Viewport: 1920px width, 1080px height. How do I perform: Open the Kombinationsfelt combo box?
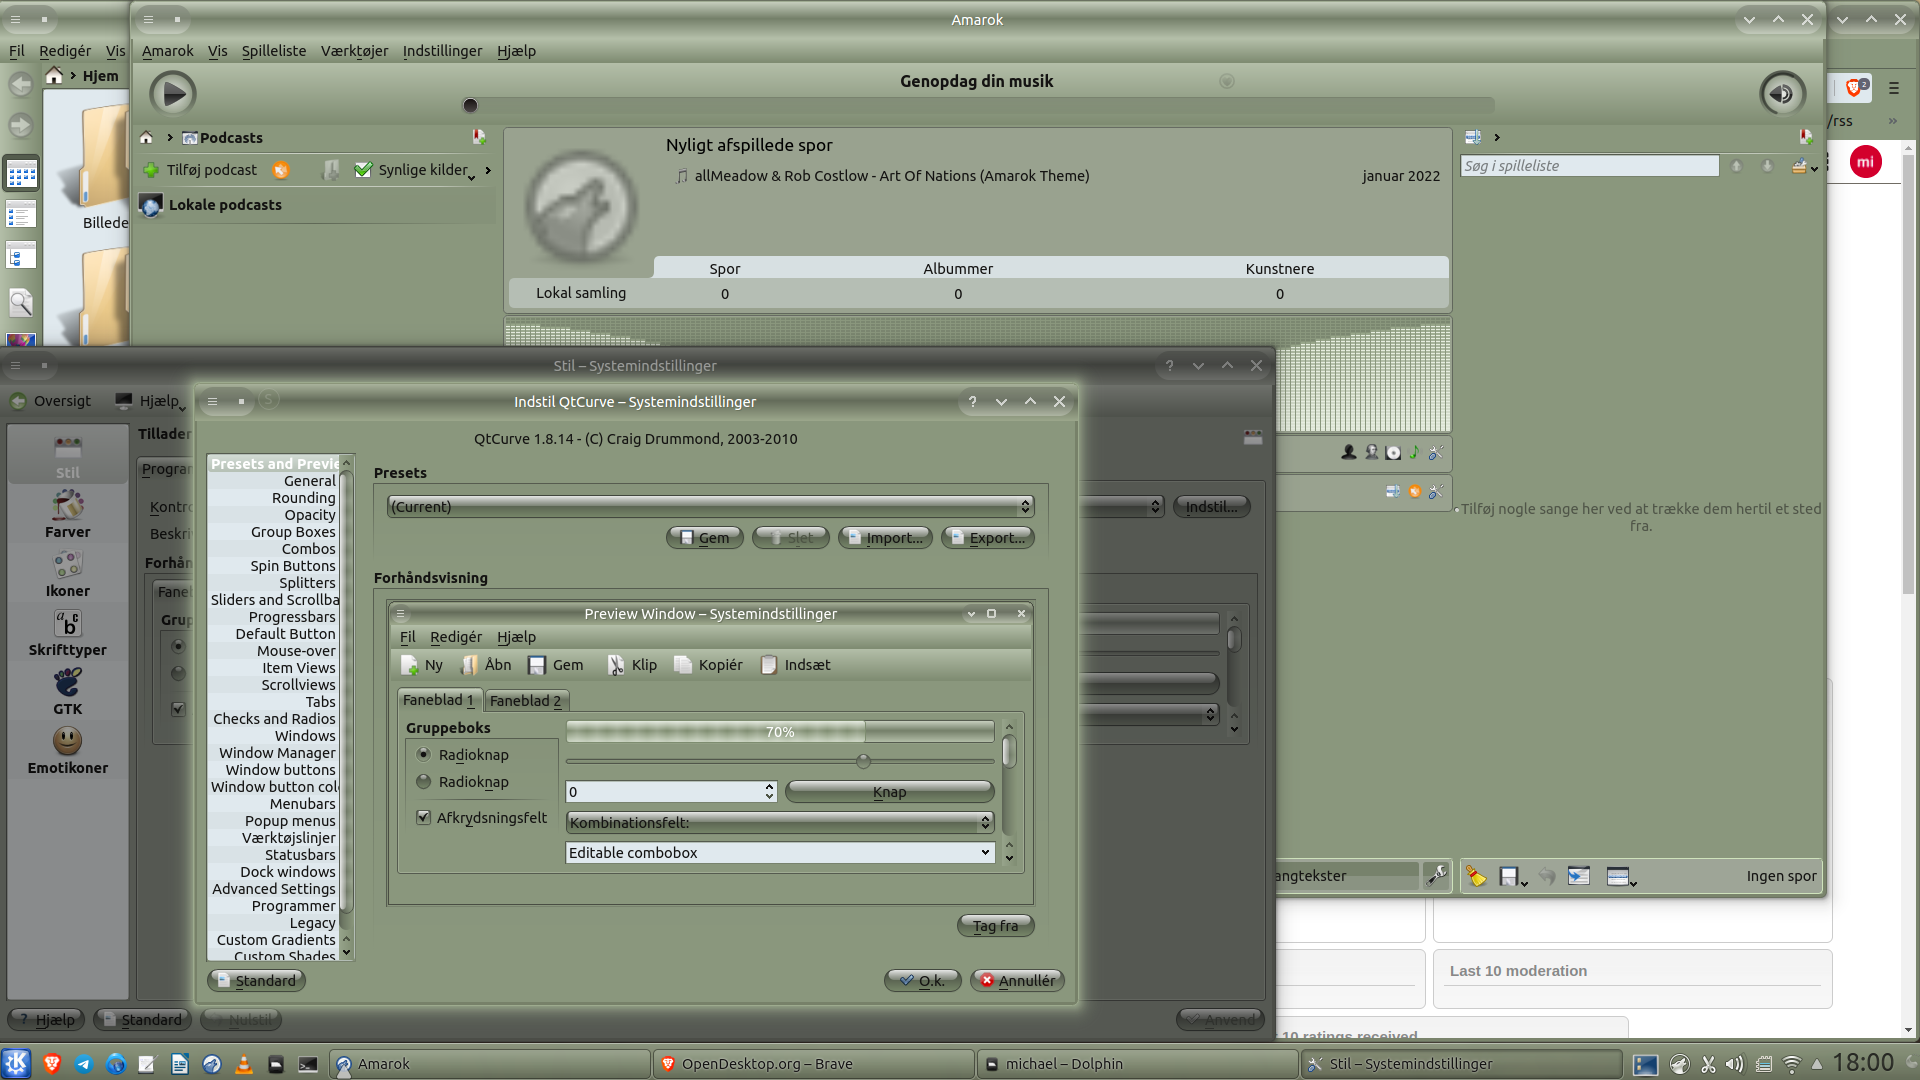click(x=779, y=823)
